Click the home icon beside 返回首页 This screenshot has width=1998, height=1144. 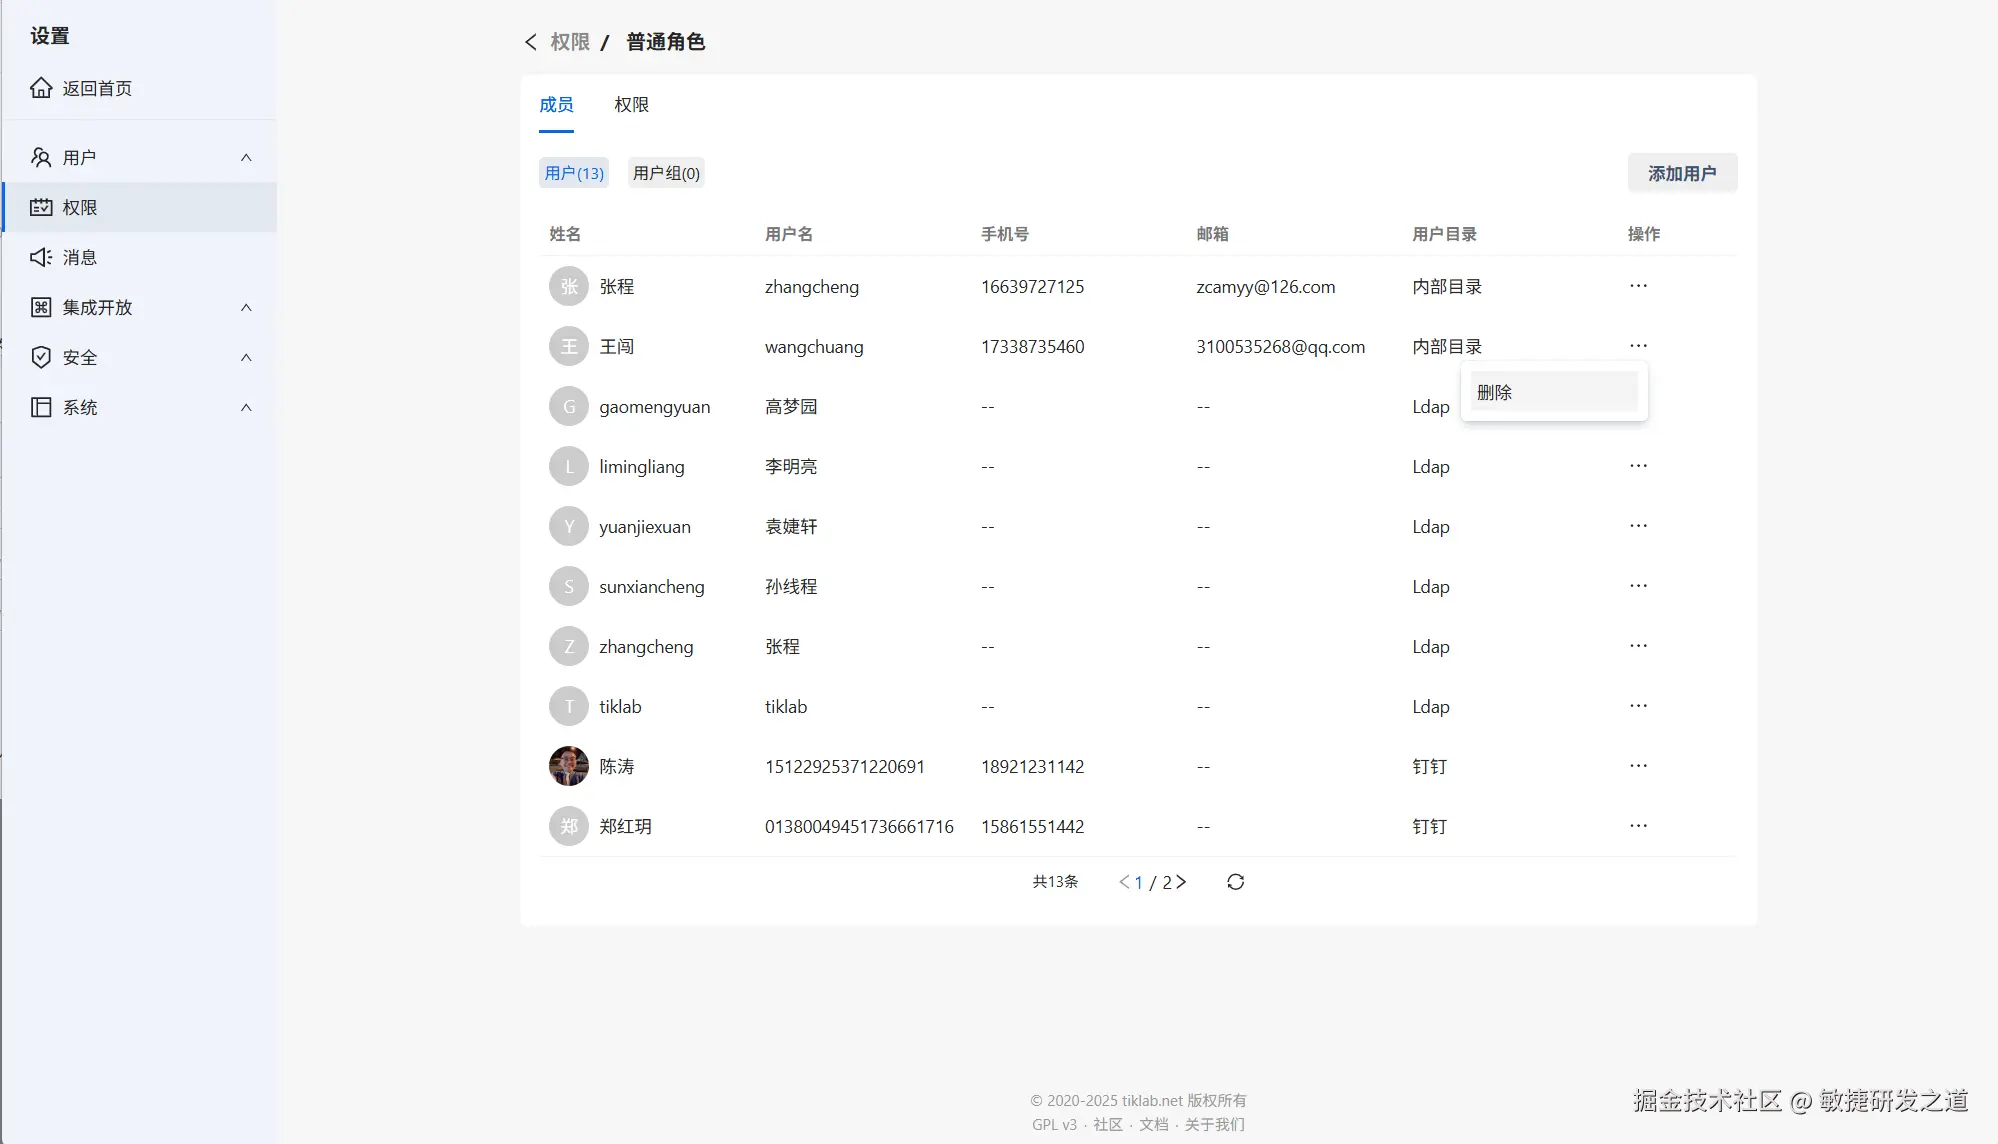pos(41,88)
